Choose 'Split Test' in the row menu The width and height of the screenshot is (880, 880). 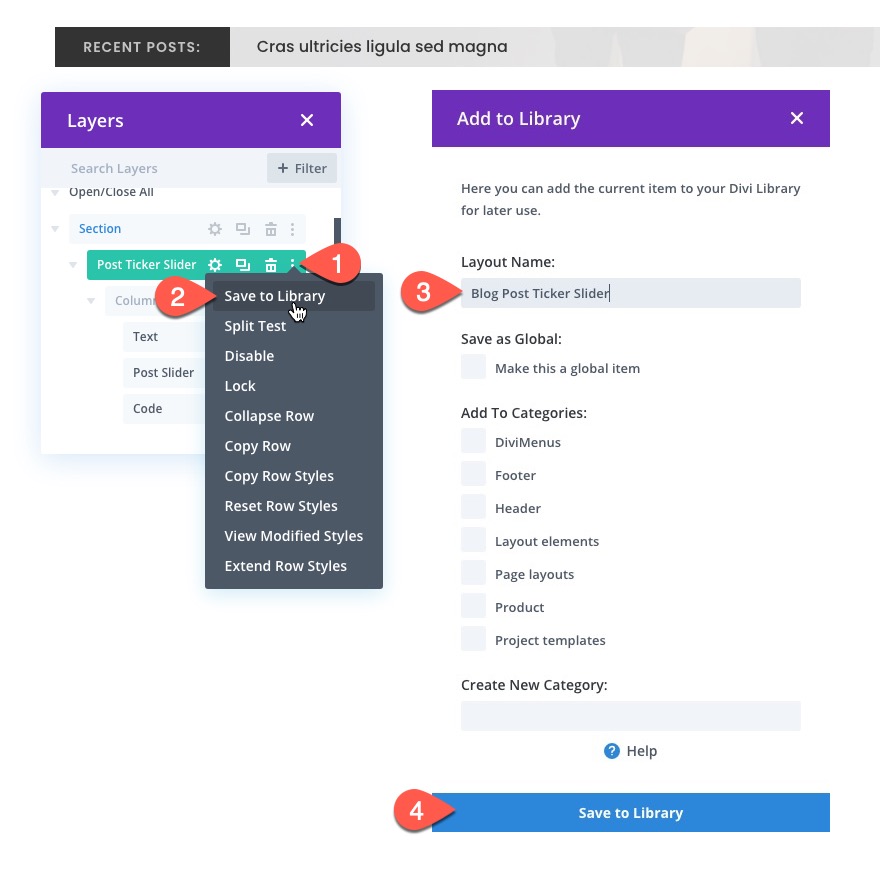(255, 325)
